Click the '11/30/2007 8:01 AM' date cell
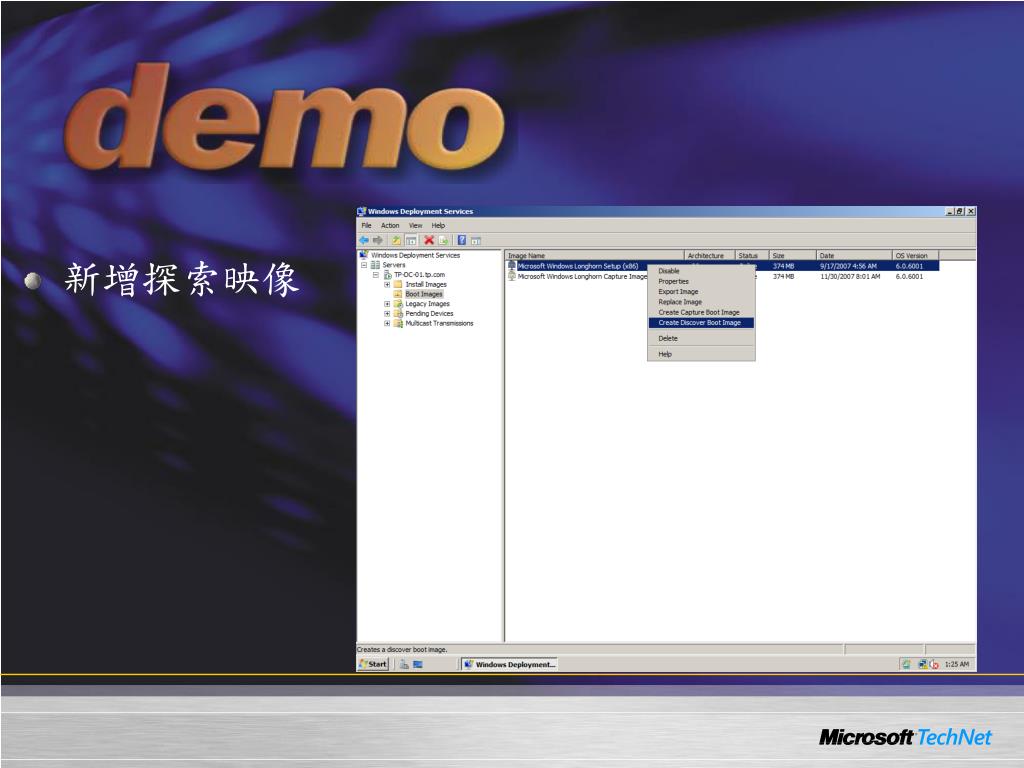Viewport: 1024px width, 768px height. click(850, 276)
